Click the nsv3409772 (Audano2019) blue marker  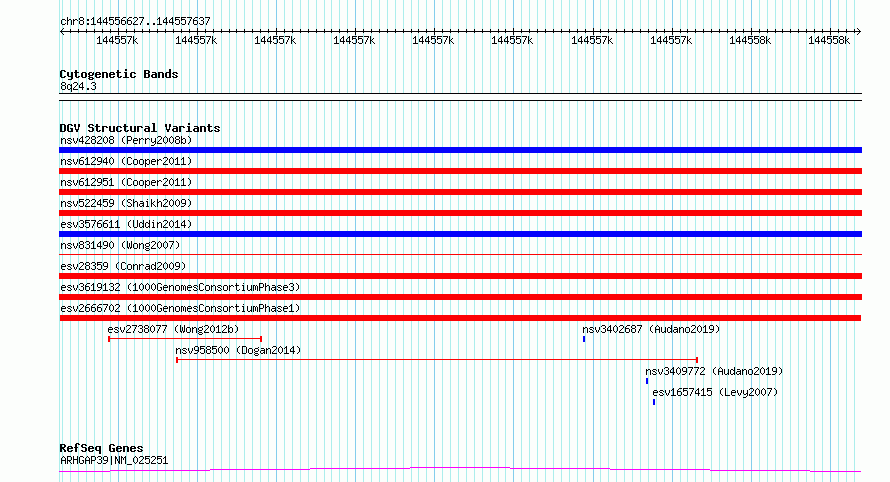click(x=647, y=381)
